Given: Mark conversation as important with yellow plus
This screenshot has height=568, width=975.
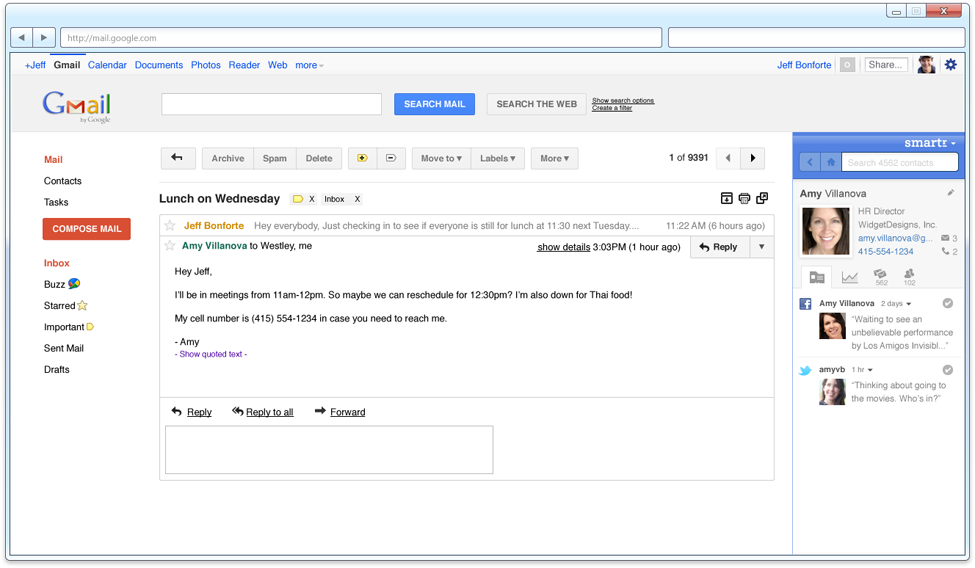Looking at the screenshot, I should 362,158.
